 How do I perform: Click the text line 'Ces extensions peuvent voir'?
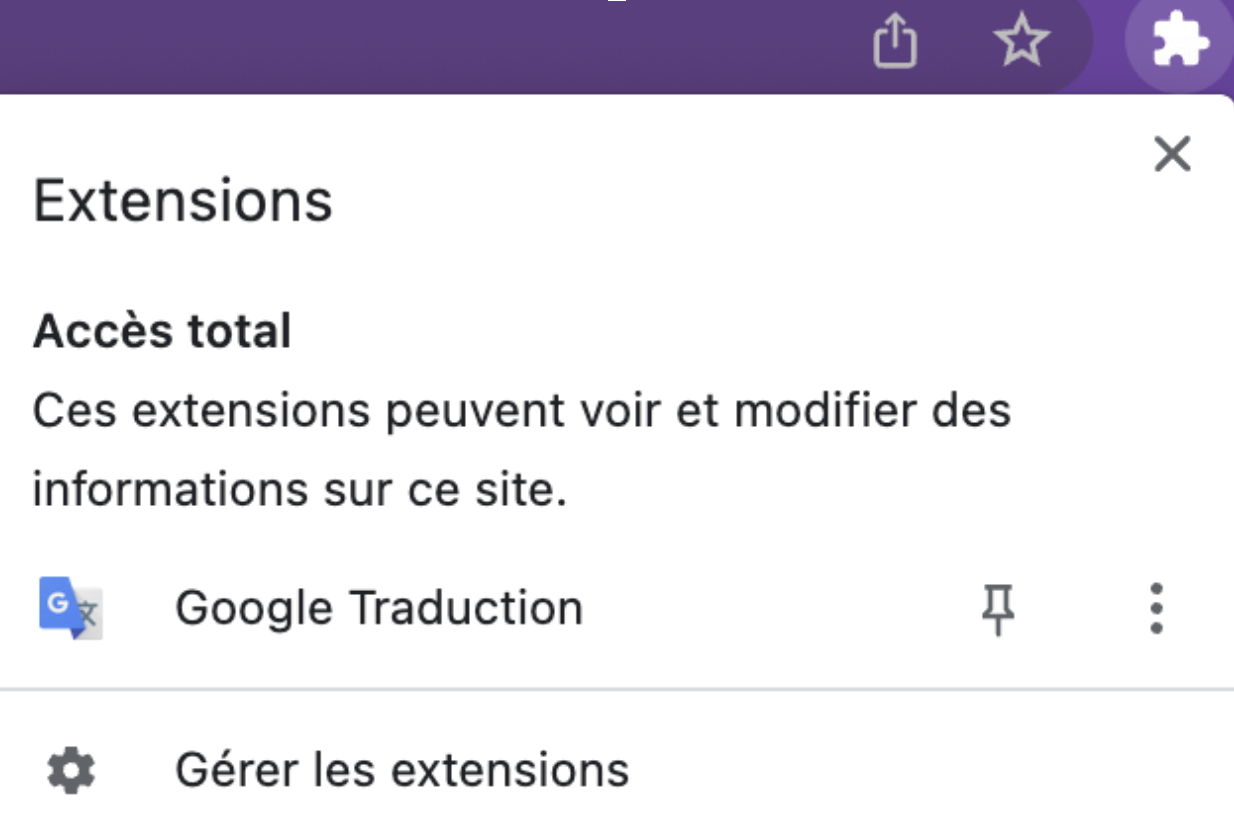pos(520,410)
